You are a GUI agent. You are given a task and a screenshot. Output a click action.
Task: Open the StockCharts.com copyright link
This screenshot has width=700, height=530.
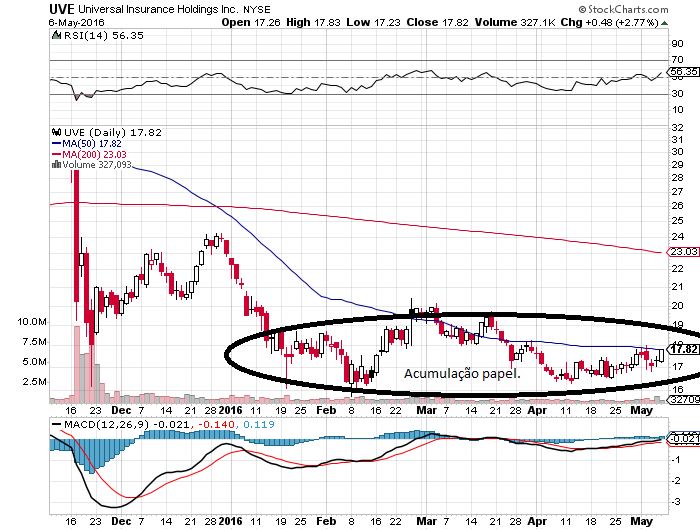tap(623, 9)
